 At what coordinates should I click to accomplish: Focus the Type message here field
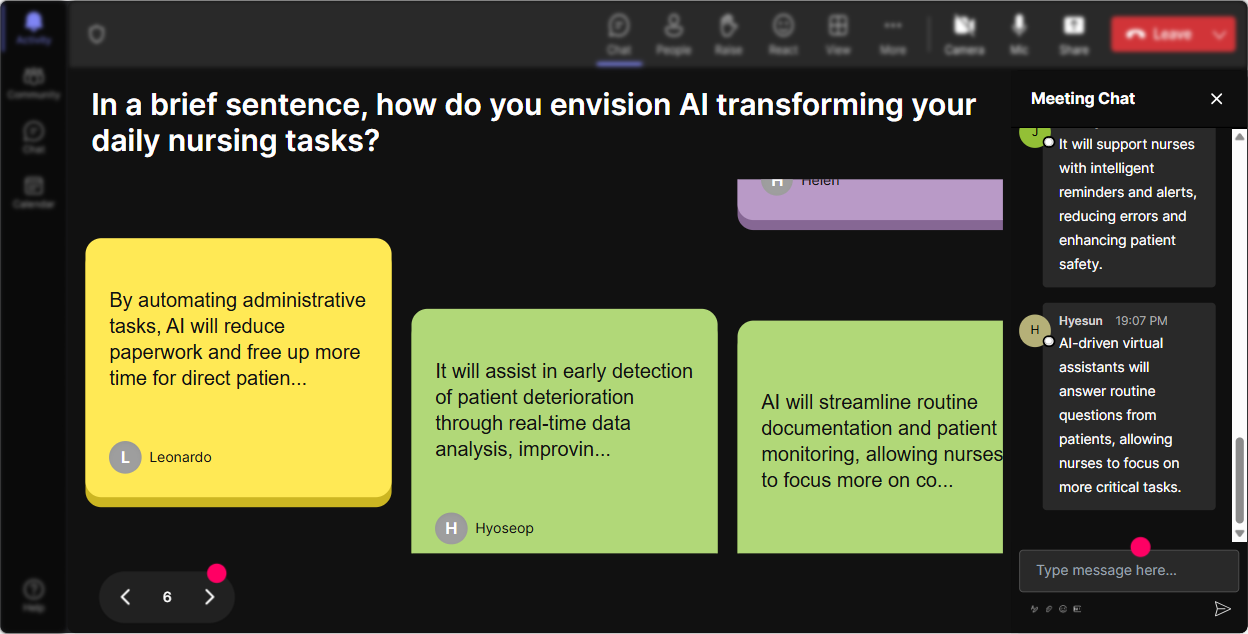(1128, 571)
